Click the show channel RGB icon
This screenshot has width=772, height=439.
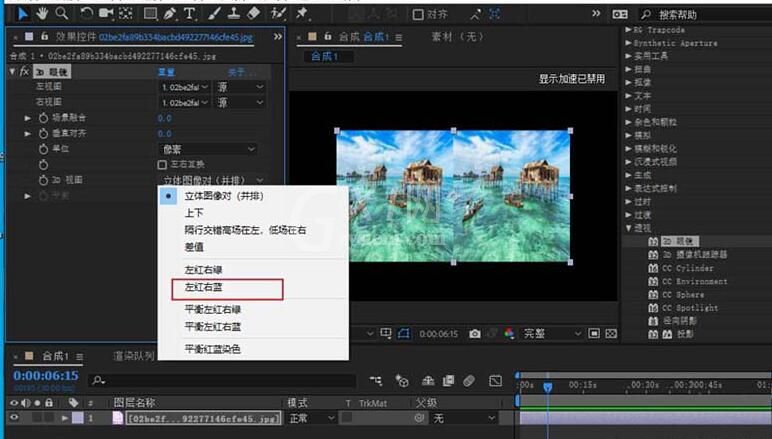(510, 334)
